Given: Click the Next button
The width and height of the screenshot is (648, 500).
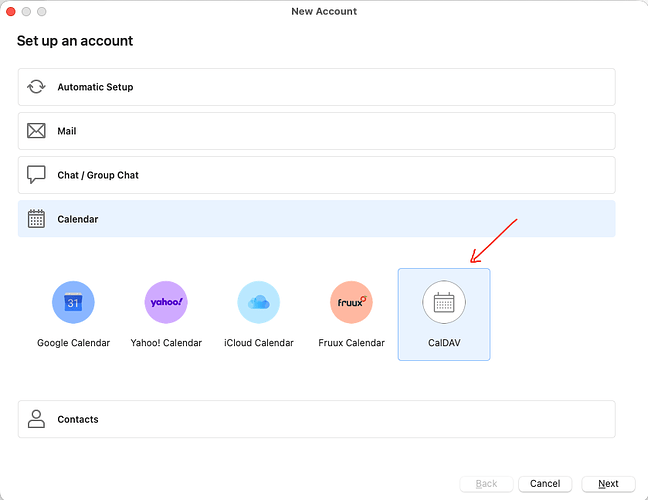Looking at the screenshot, I should tap(608, 484).
